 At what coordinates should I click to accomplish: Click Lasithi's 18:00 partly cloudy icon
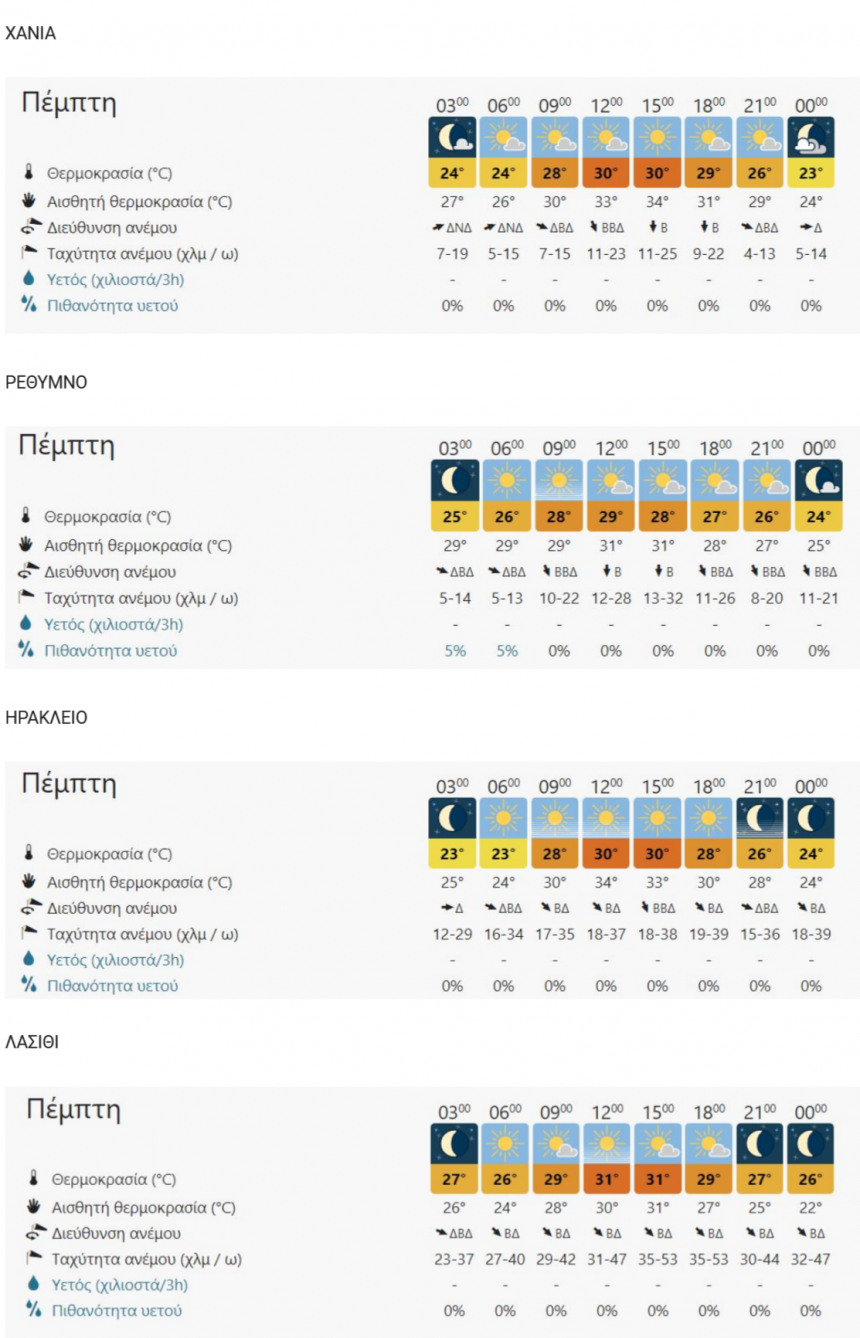click(708, 1143)
